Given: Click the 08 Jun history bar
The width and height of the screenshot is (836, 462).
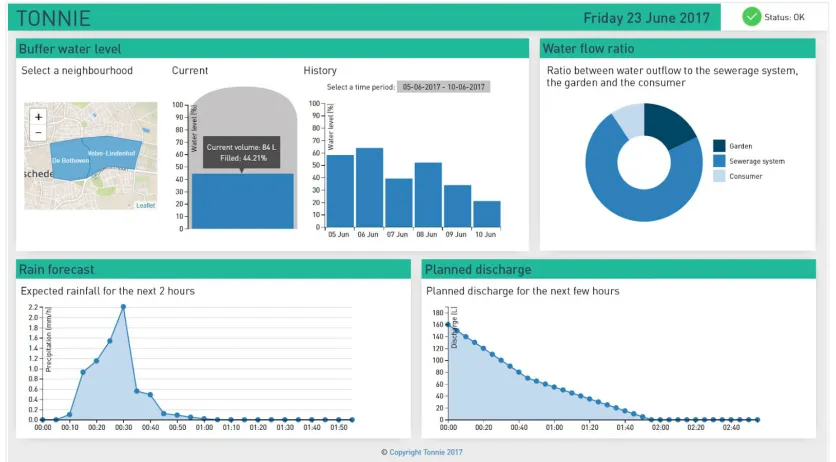Looking at the screenshot, I should pyautogui.click(x=428, y=195).
